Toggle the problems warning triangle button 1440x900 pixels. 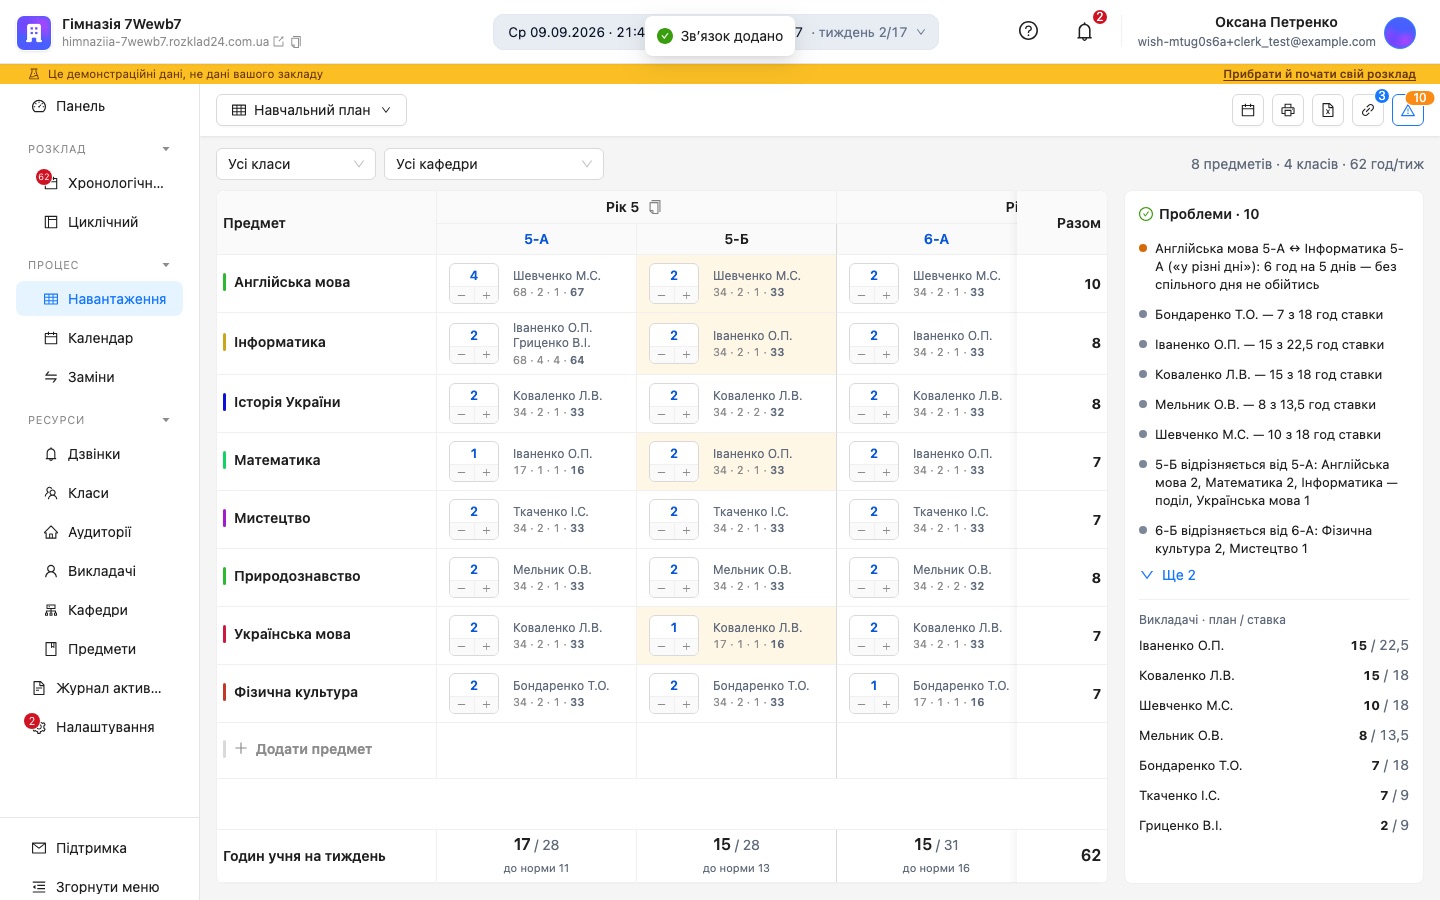point(1408,110)
